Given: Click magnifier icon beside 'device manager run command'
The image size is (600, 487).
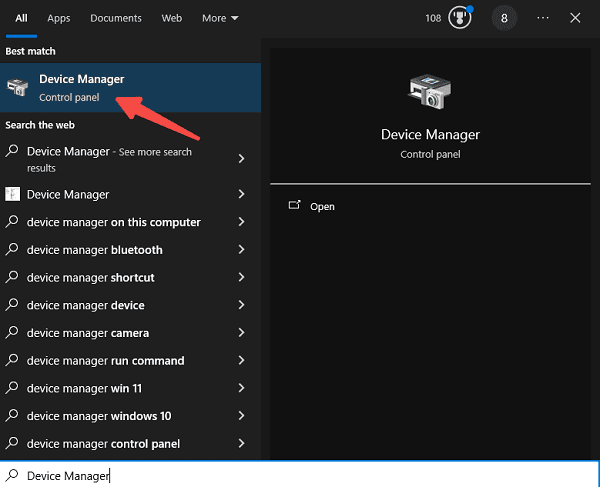Looking at the screenshot, I should click(12, 360).
